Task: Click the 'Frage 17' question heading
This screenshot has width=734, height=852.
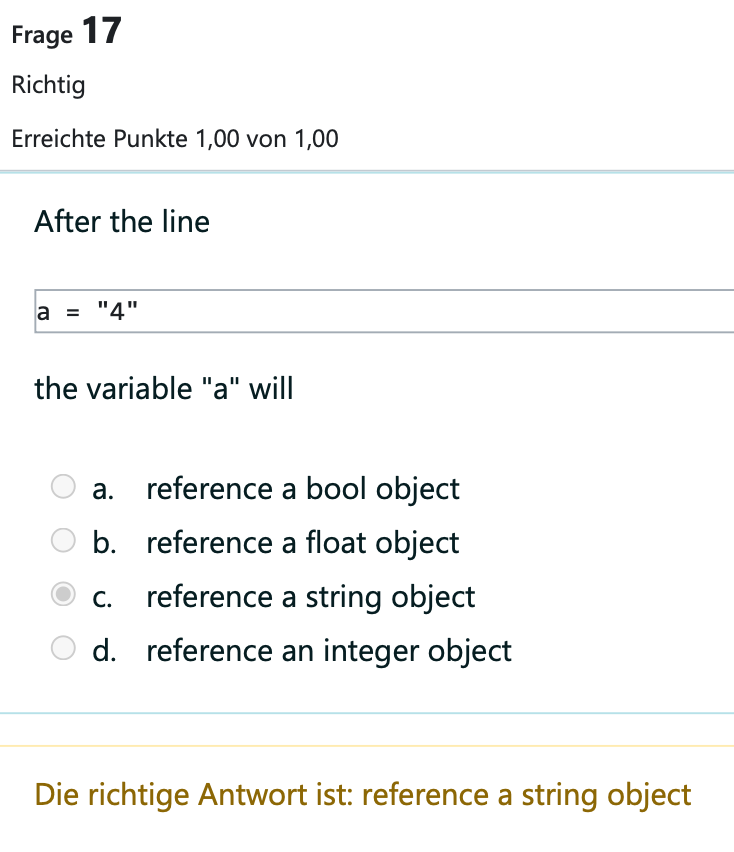Action: 66,33
